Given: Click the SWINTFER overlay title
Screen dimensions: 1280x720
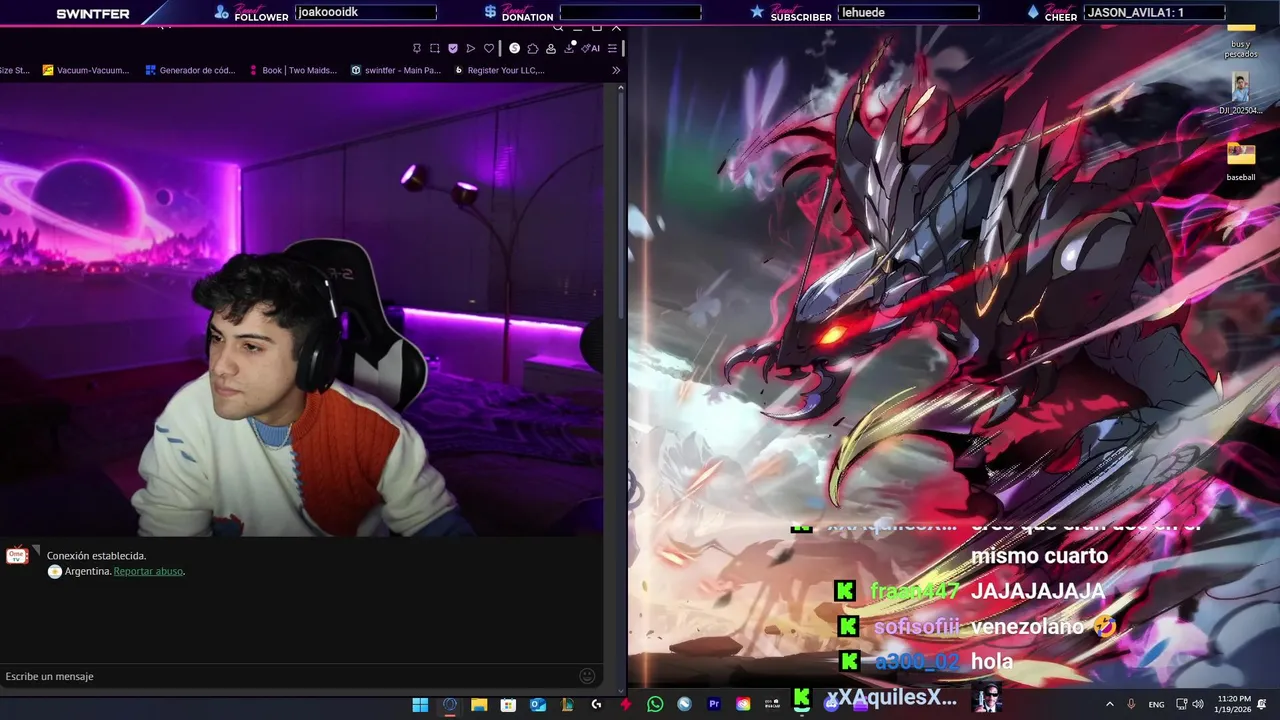Looking at the screenshot, I should (93, 14).
